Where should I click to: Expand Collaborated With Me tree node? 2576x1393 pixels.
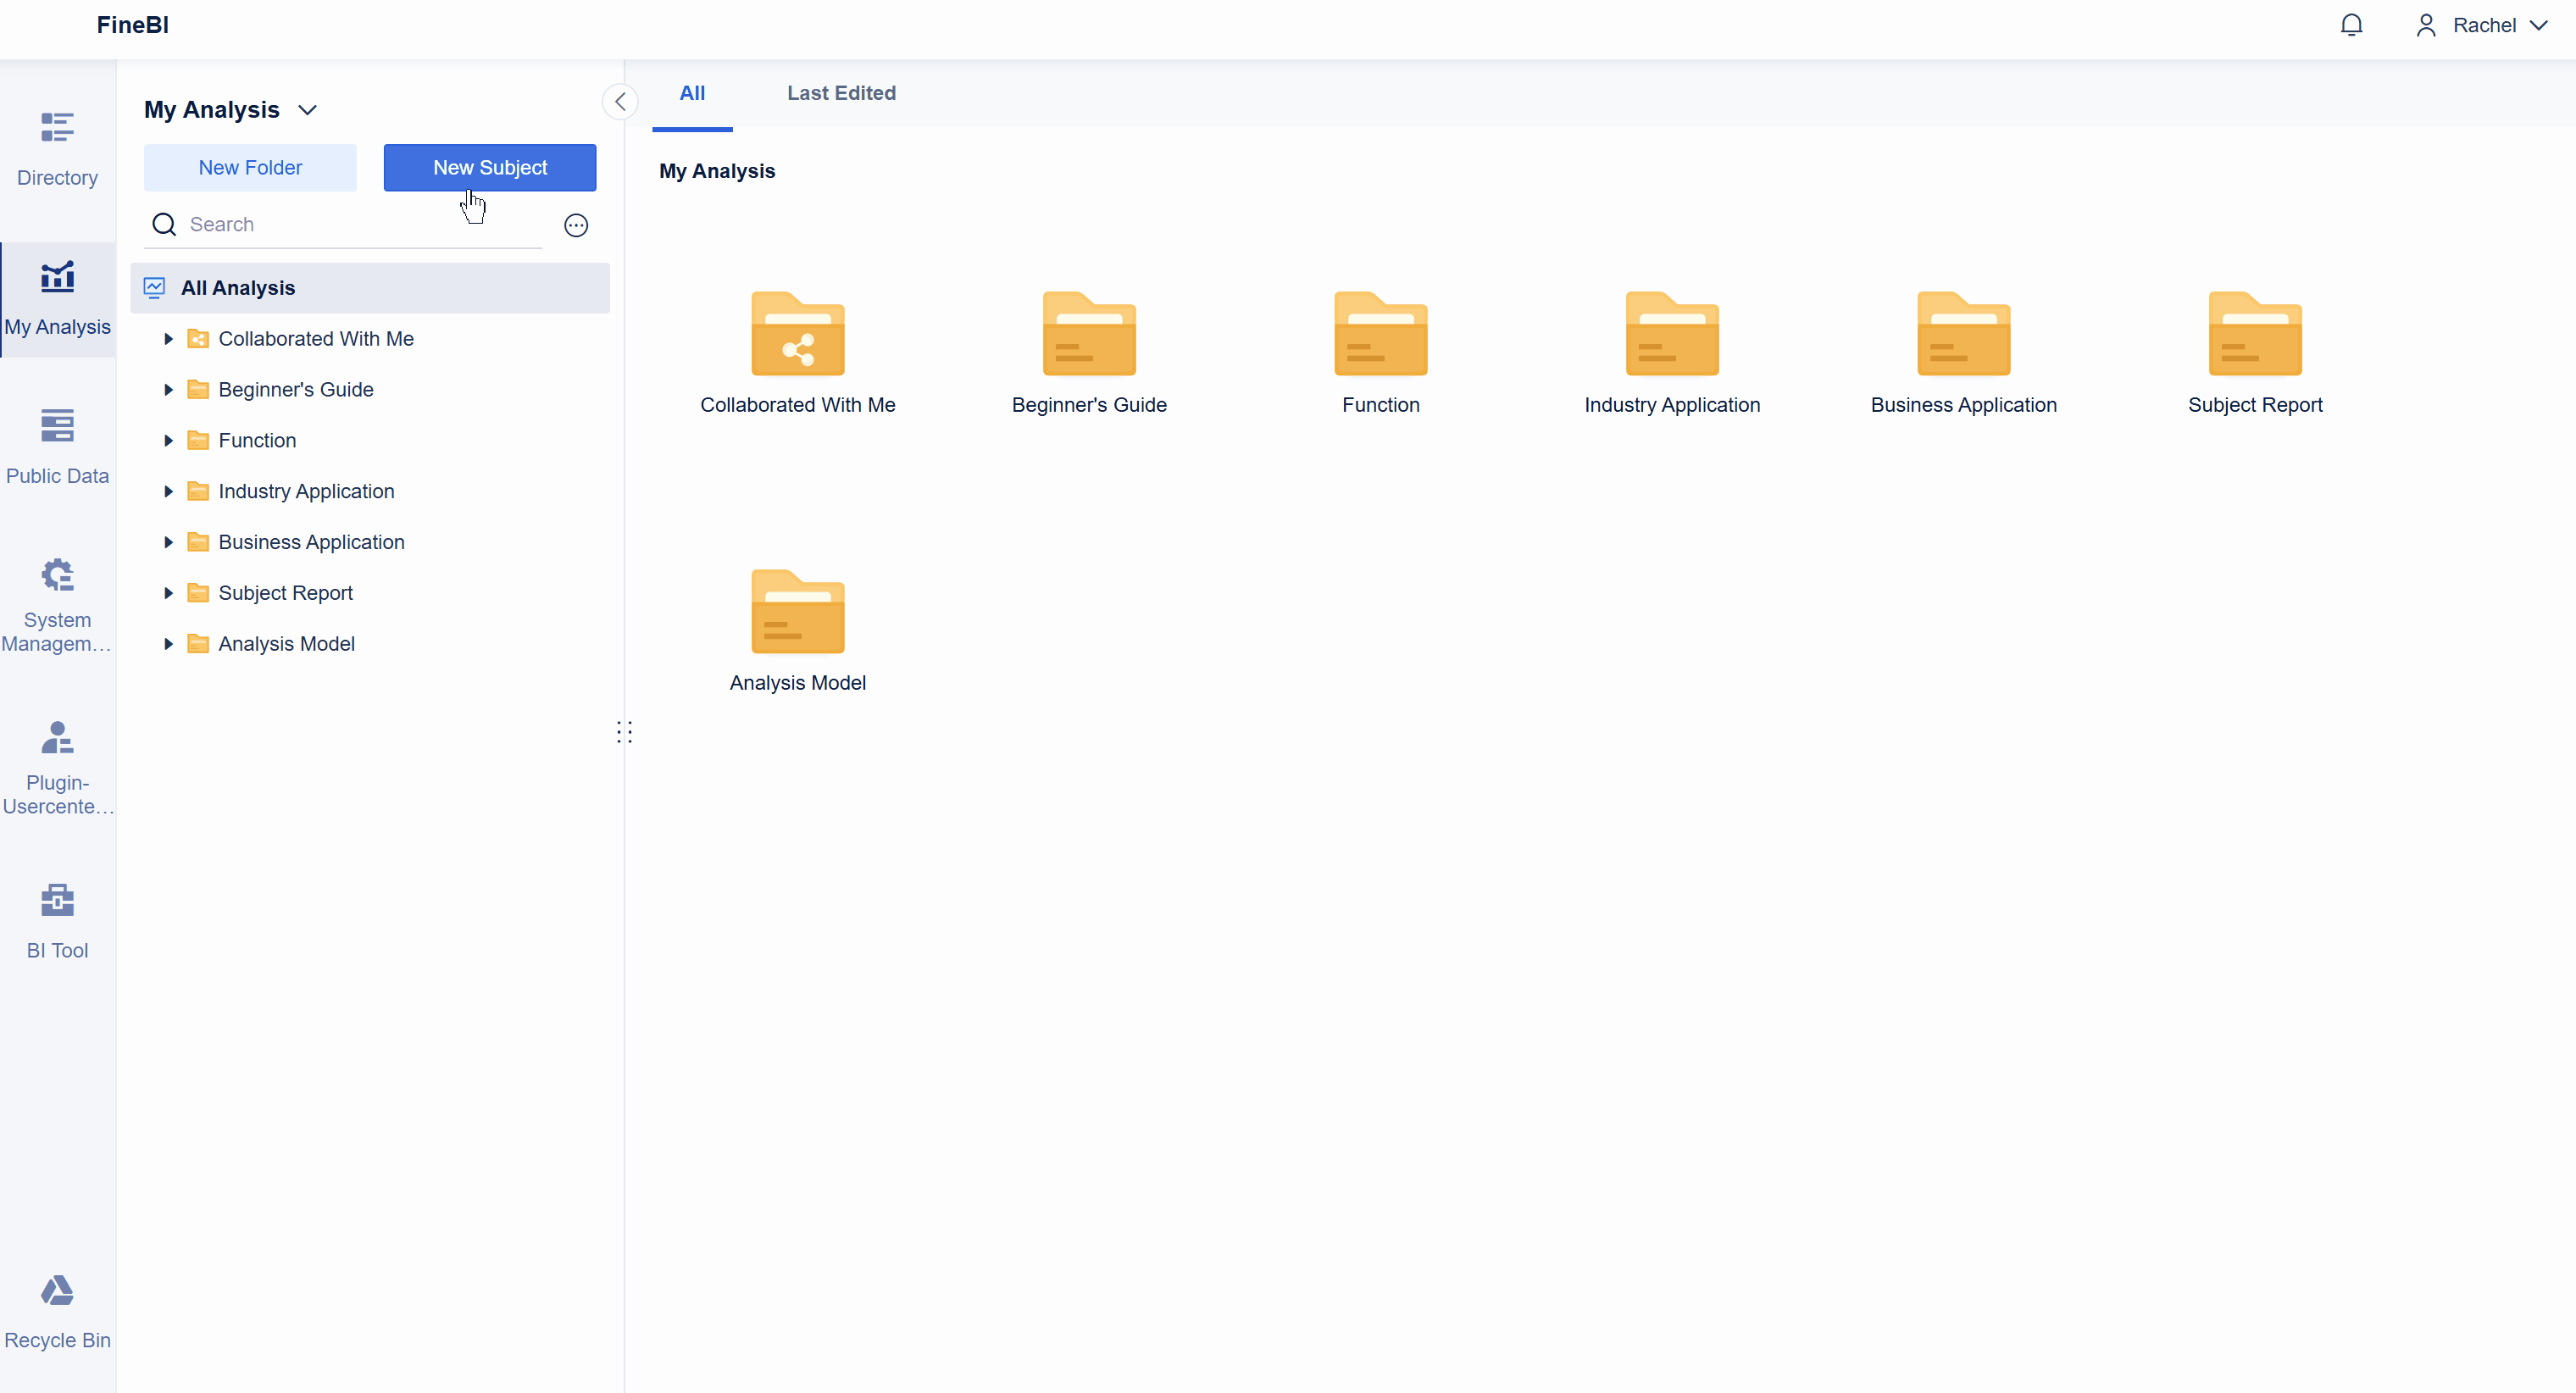click(168, 339)
